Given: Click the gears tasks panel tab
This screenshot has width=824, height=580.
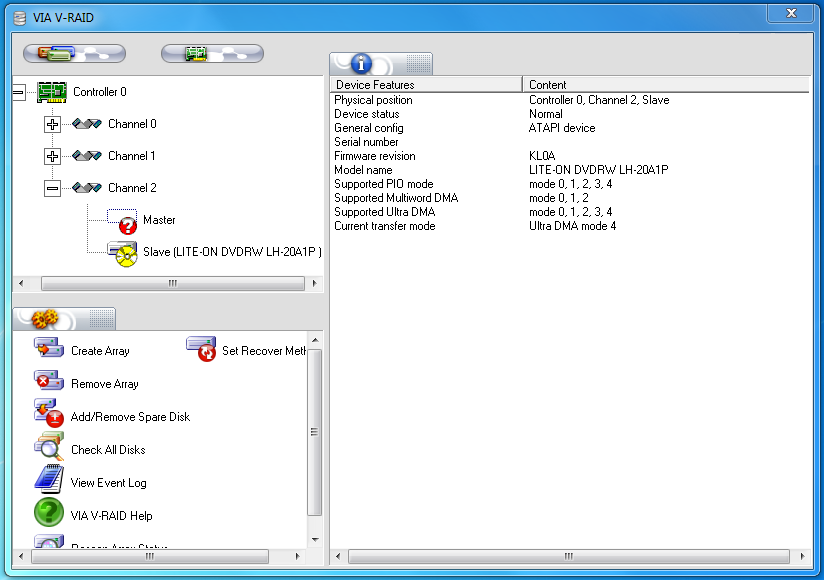Looking at the screenshot, I should pyautogui.click(x=64, y=319).
